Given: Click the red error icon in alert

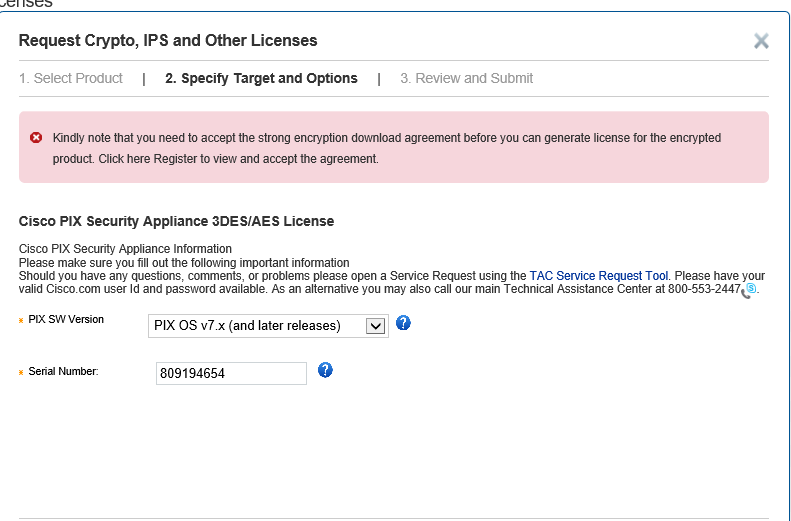Looking at the screenshot, I should point(36,138).
